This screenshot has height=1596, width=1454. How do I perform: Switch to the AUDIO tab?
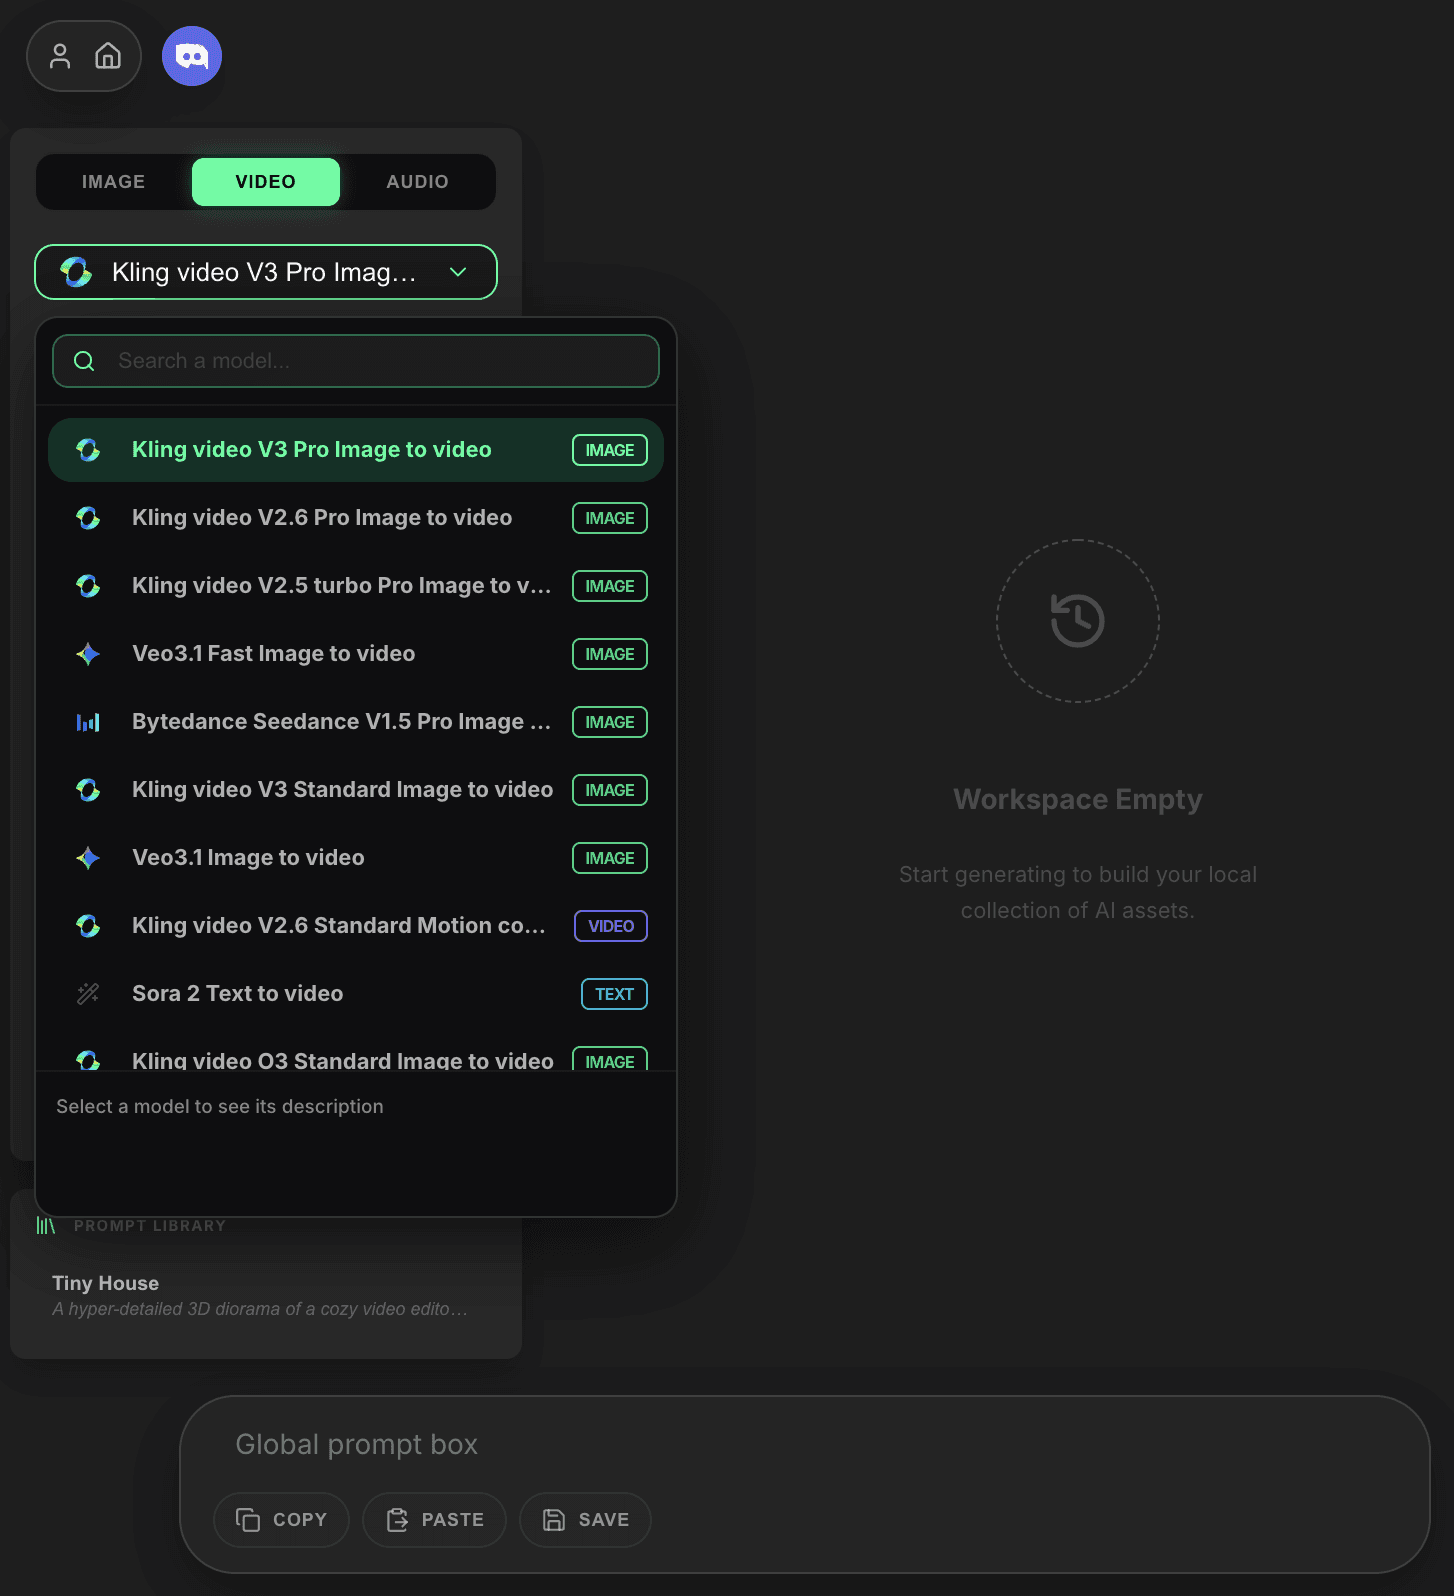pyautogui.click(x=418, y=182)
